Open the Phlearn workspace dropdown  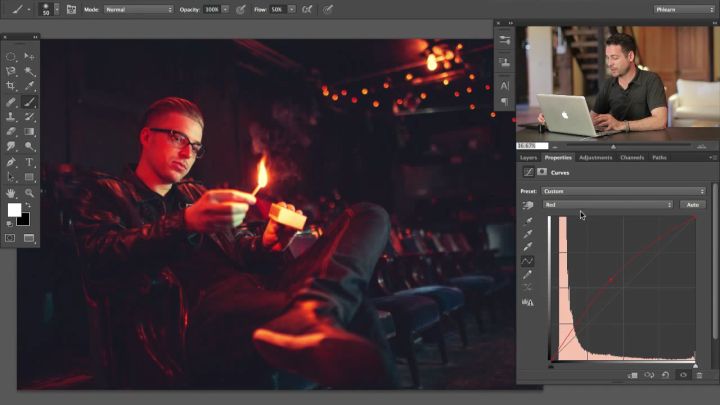pos(684,9)
